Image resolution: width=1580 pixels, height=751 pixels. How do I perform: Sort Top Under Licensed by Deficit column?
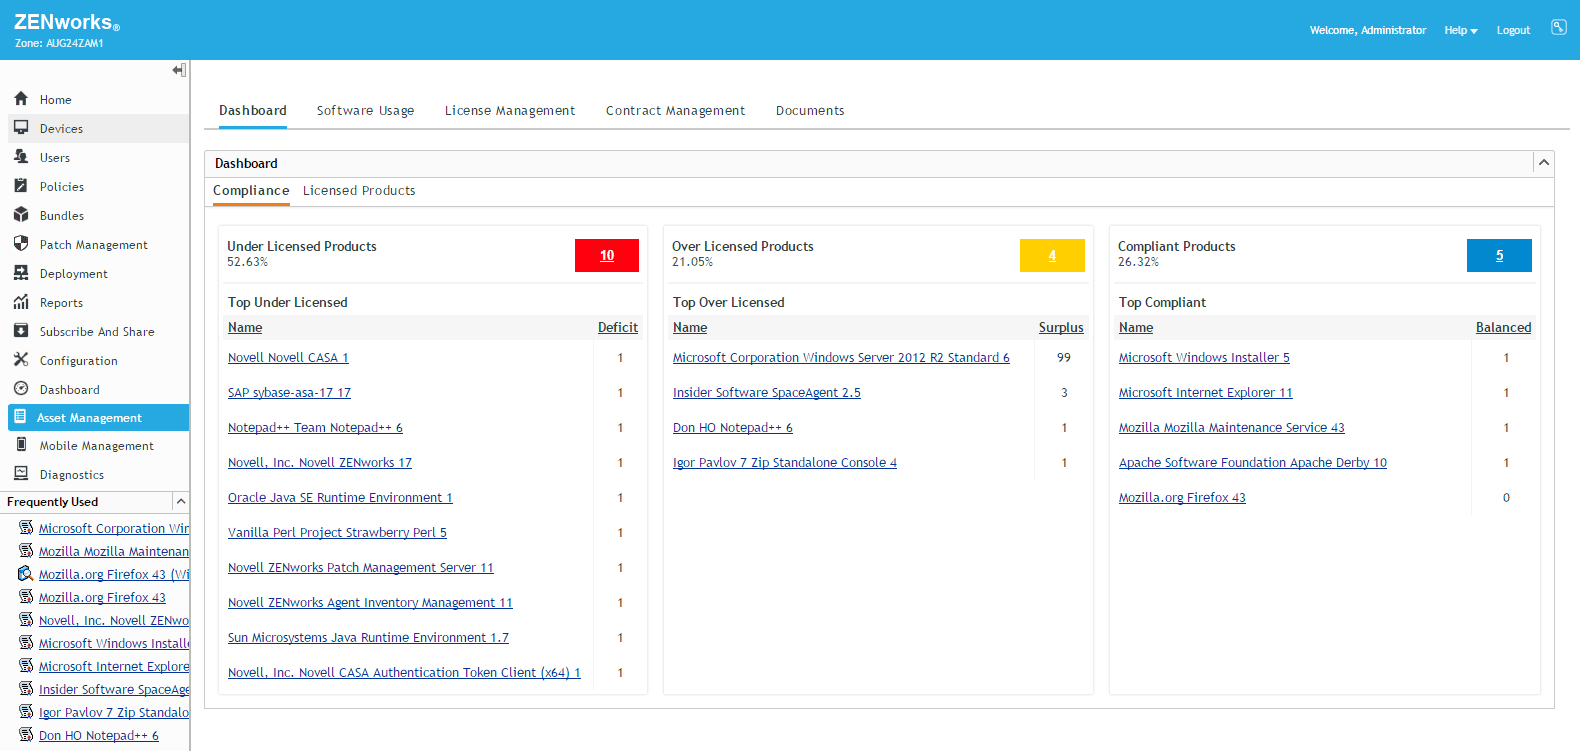tap(618, 327)
